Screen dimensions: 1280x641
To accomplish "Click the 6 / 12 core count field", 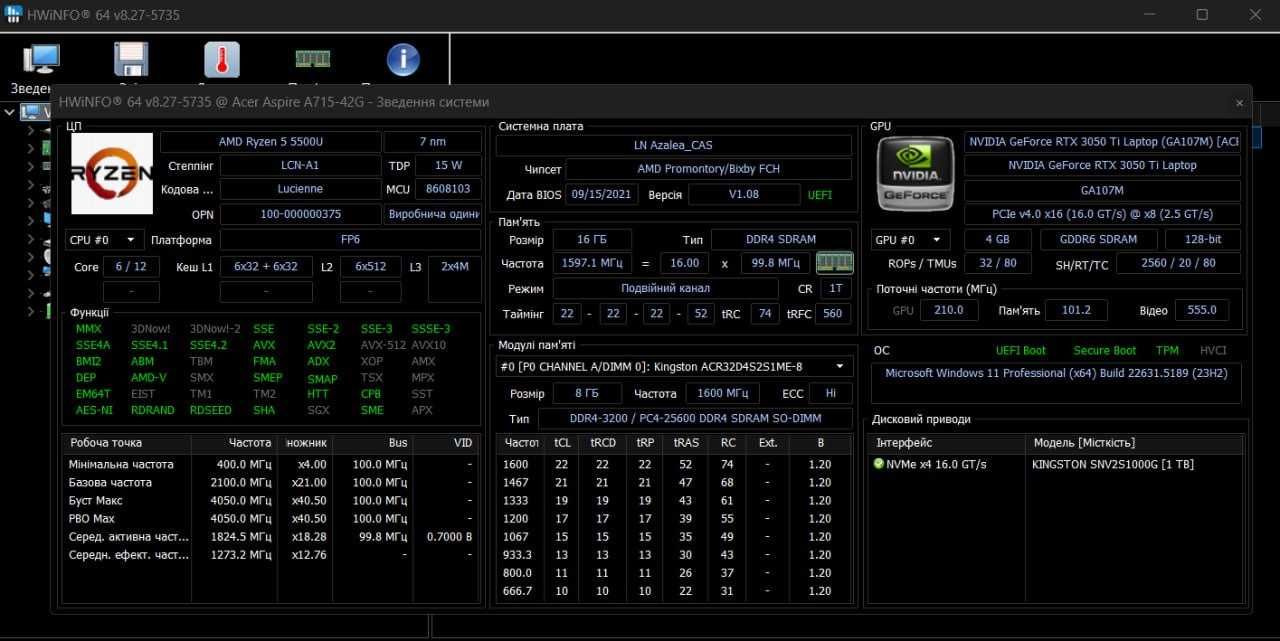I will [x=131, y=267].
